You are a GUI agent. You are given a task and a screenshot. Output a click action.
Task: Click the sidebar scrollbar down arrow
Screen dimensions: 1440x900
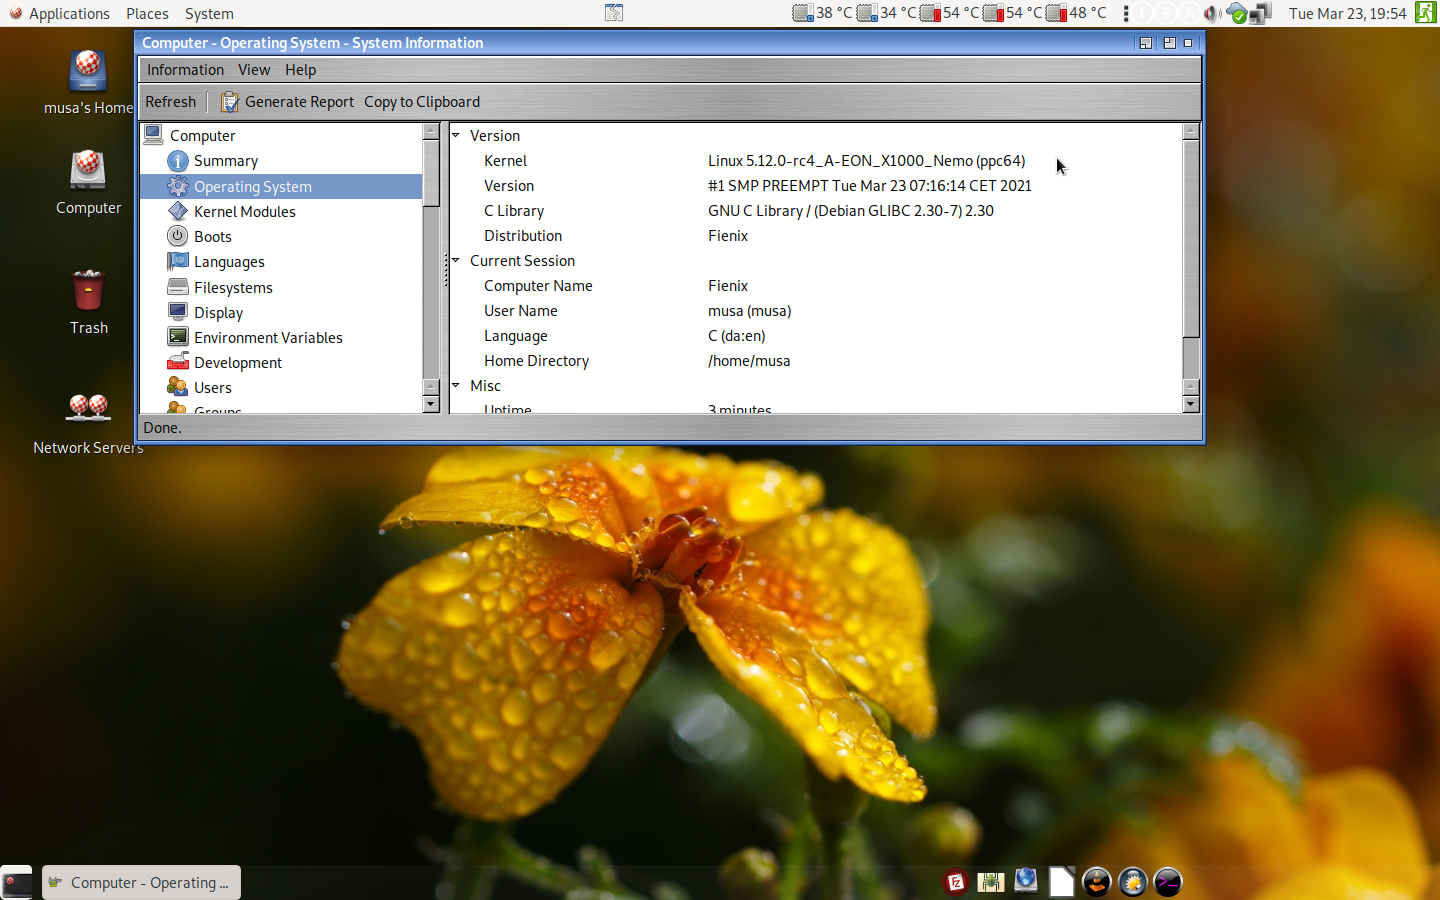pyautogui.click(x=431, y=404)
